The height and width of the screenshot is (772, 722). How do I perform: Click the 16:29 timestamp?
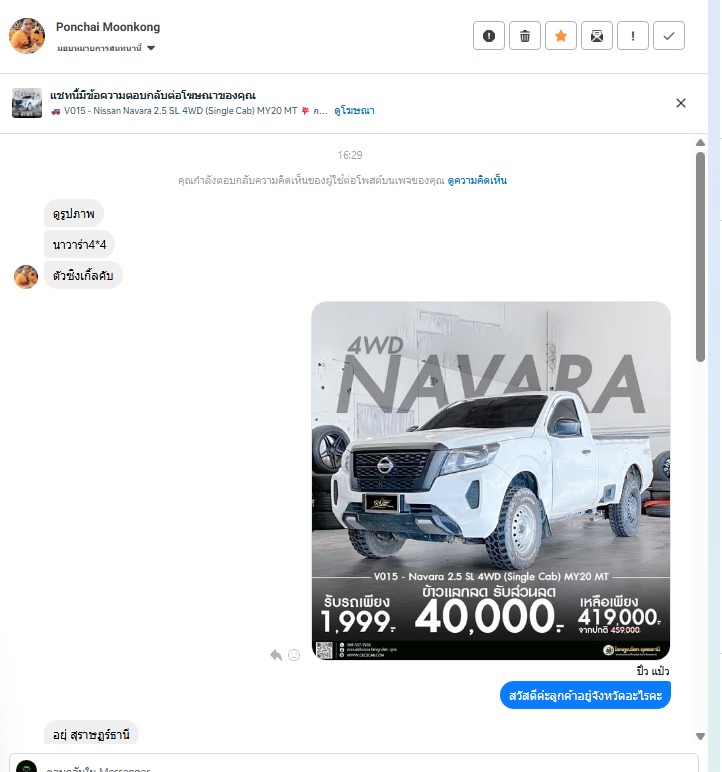pyautogui.click(x=350, y=155)
